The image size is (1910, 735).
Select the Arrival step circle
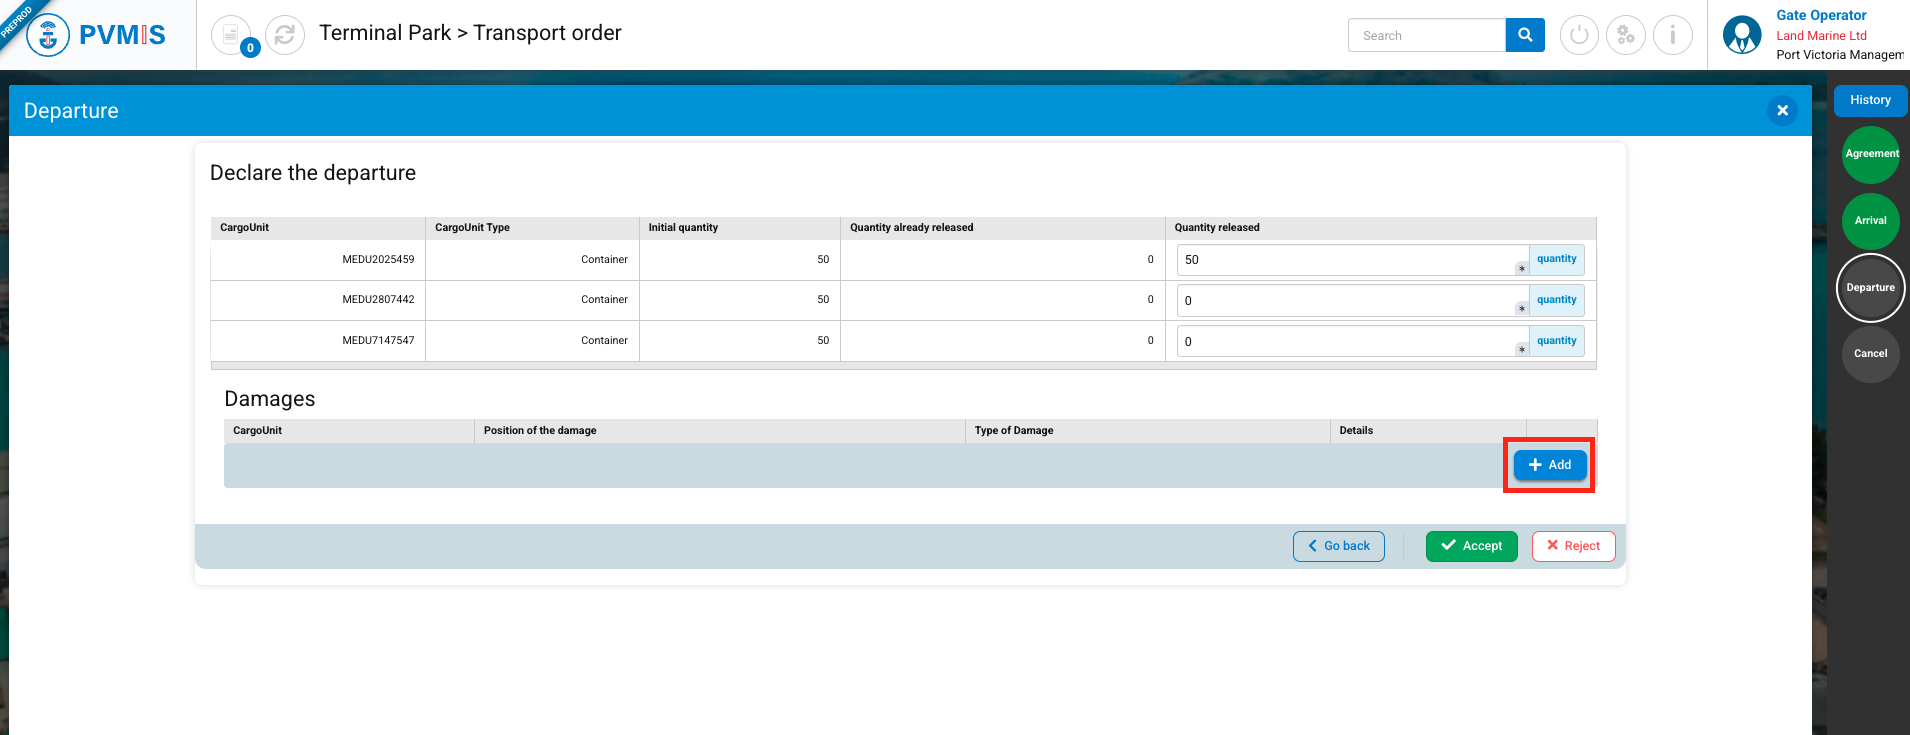coord(1870,221)
